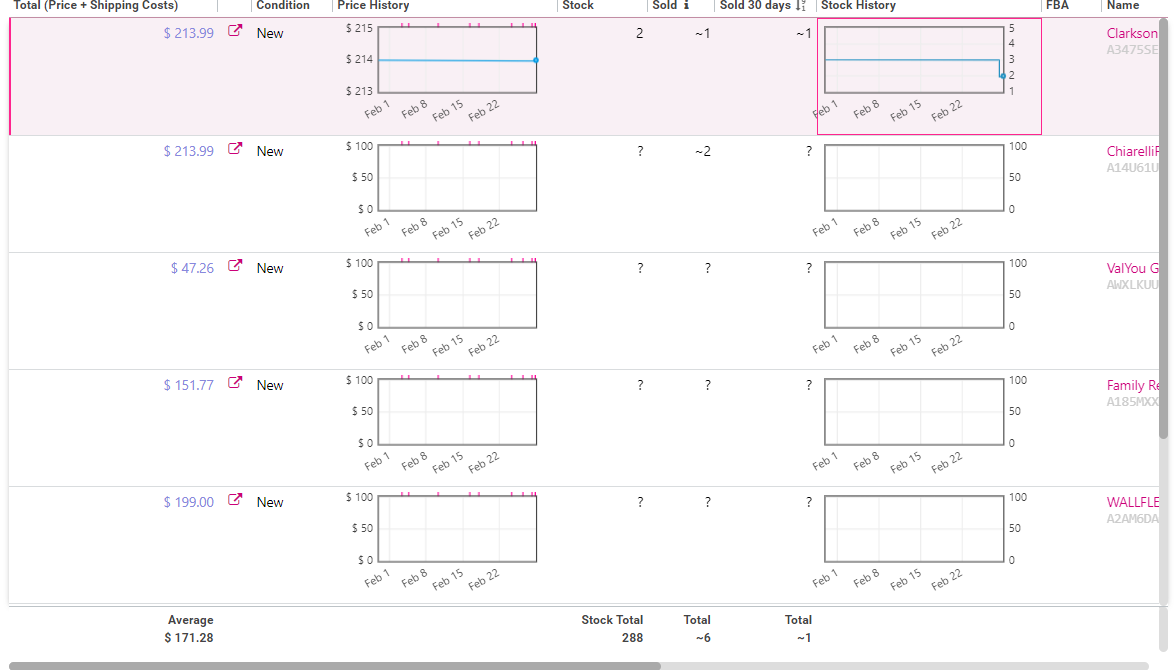Click seller ID AWXLKUU under ValYou
This screenshot has height=670, width=1174.
pyautogui.click(x=1132, y=284)
